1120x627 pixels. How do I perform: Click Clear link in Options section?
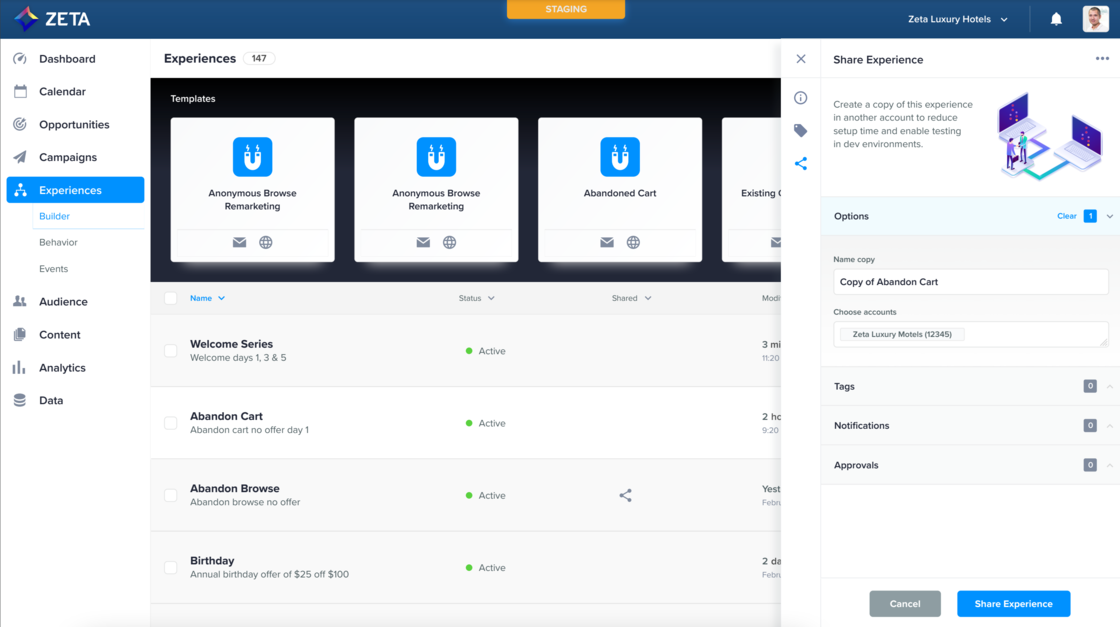(x=1066, y=216)
